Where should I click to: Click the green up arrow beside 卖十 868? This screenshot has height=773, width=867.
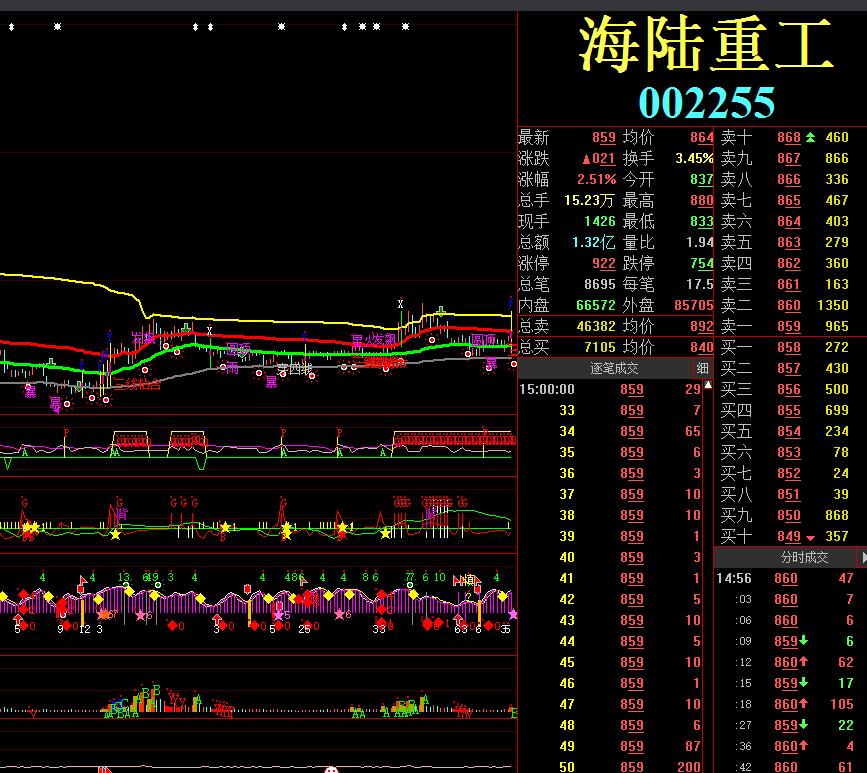point(810,137)
